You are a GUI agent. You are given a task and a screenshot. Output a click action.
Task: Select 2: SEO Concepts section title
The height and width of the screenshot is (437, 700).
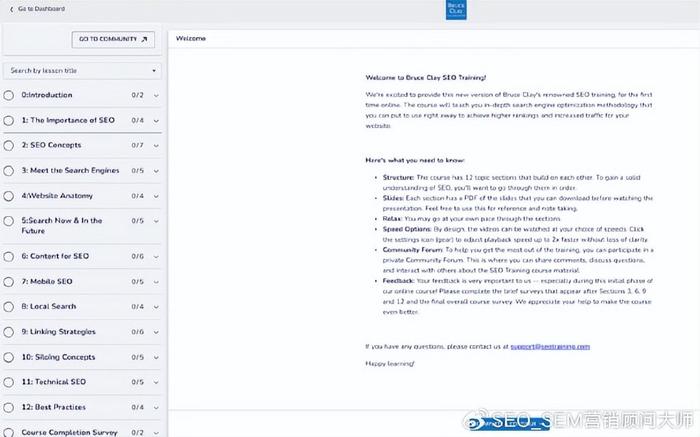coord(51,145)
